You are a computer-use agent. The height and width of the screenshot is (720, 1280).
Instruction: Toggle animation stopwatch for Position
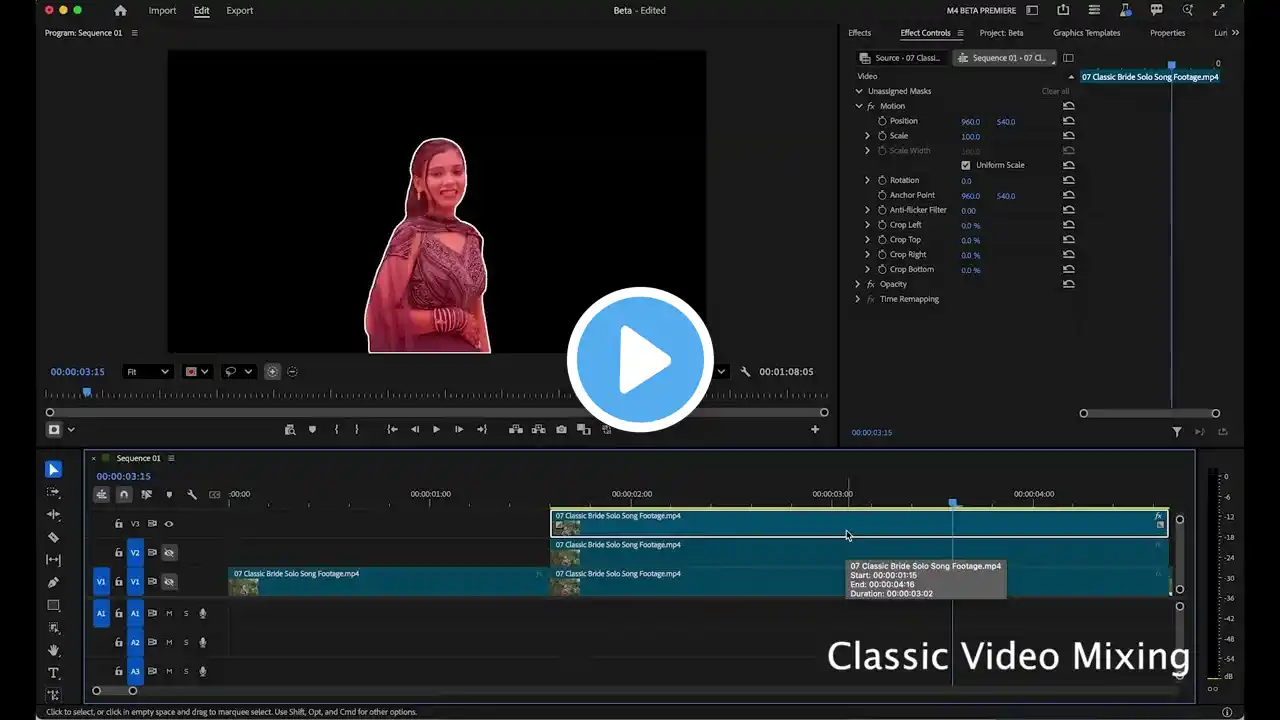pos(882,121)
